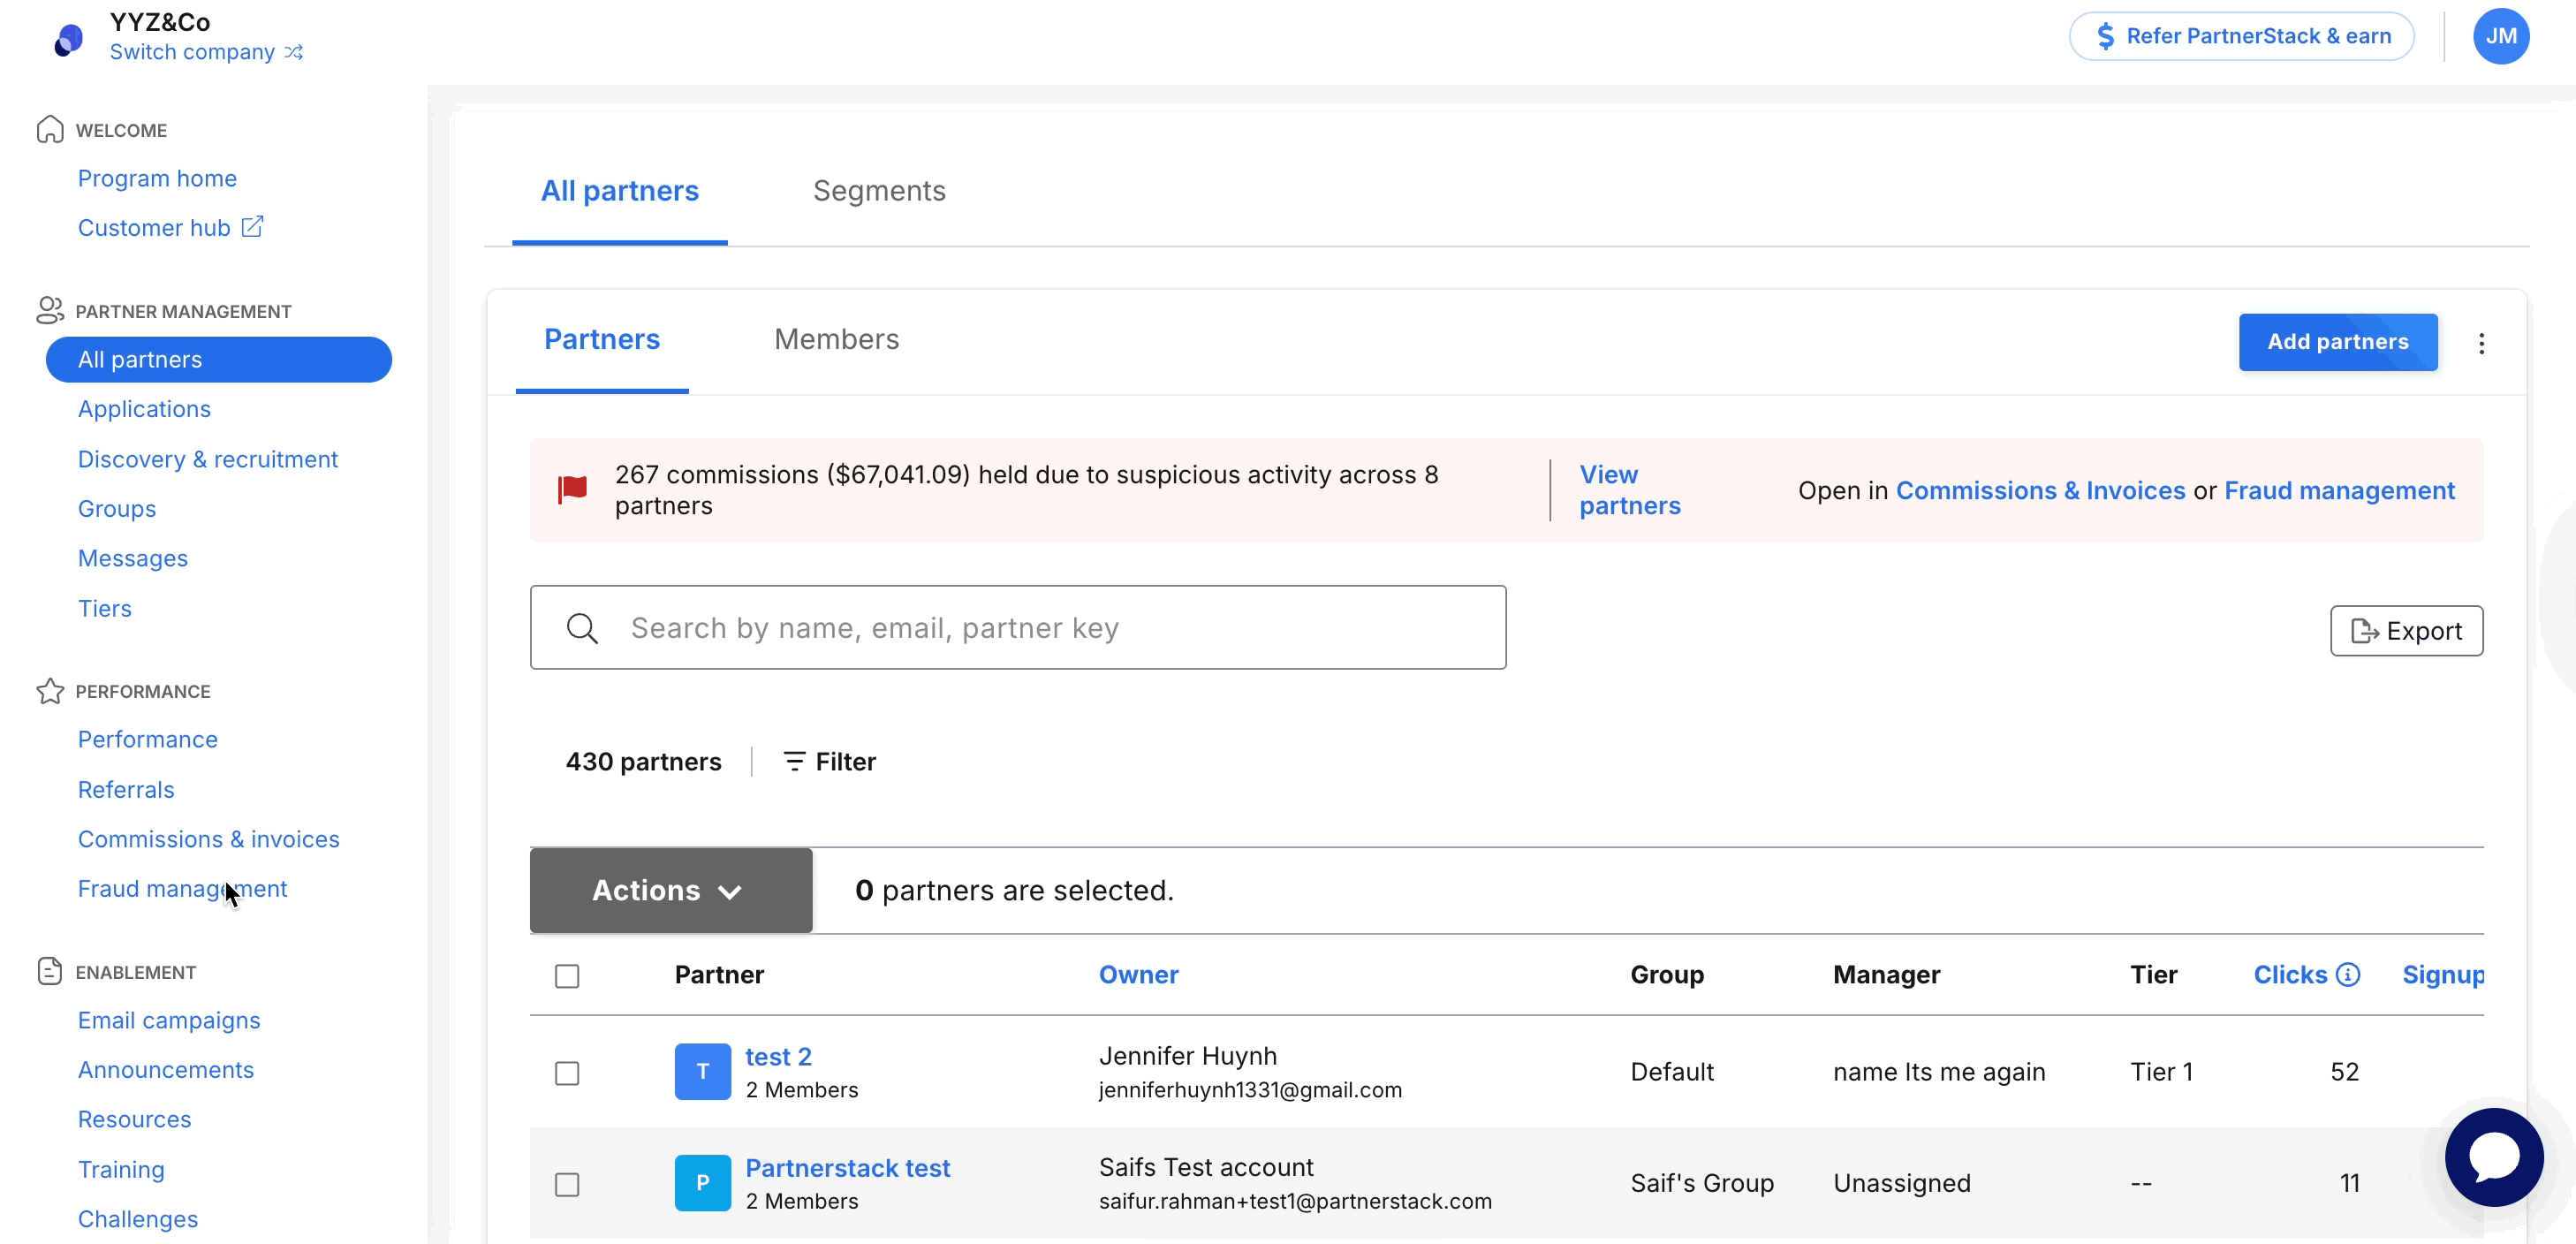Click the T avatar for test 2
This screenshot has width=2576, height=1244.
coord(702,1071)
